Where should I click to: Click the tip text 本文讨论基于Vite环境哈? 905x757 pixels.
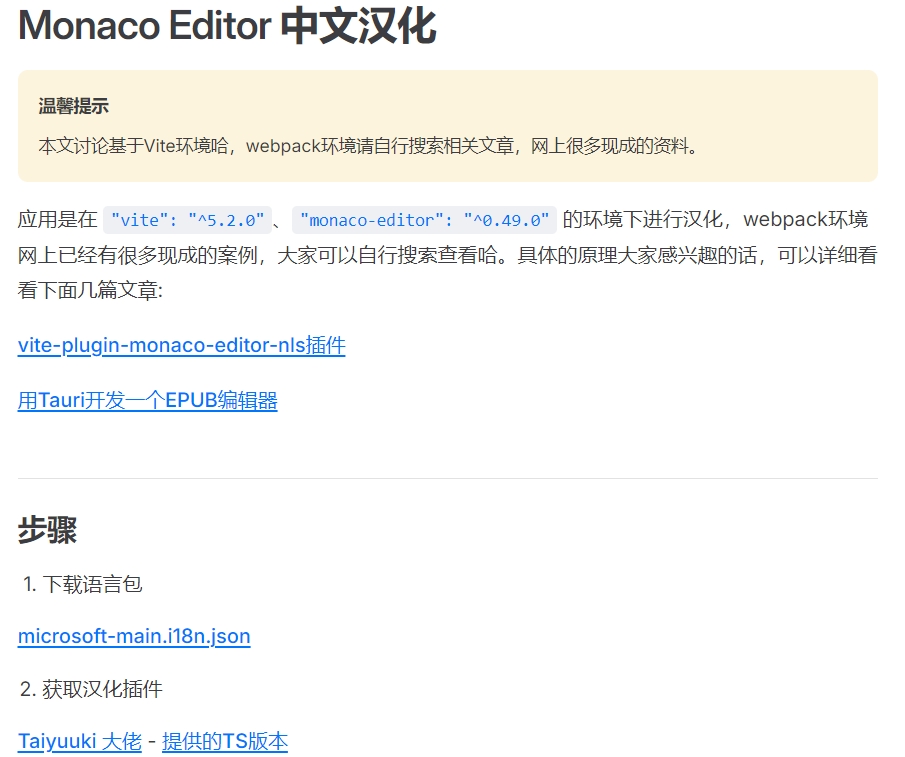(133, 146)
